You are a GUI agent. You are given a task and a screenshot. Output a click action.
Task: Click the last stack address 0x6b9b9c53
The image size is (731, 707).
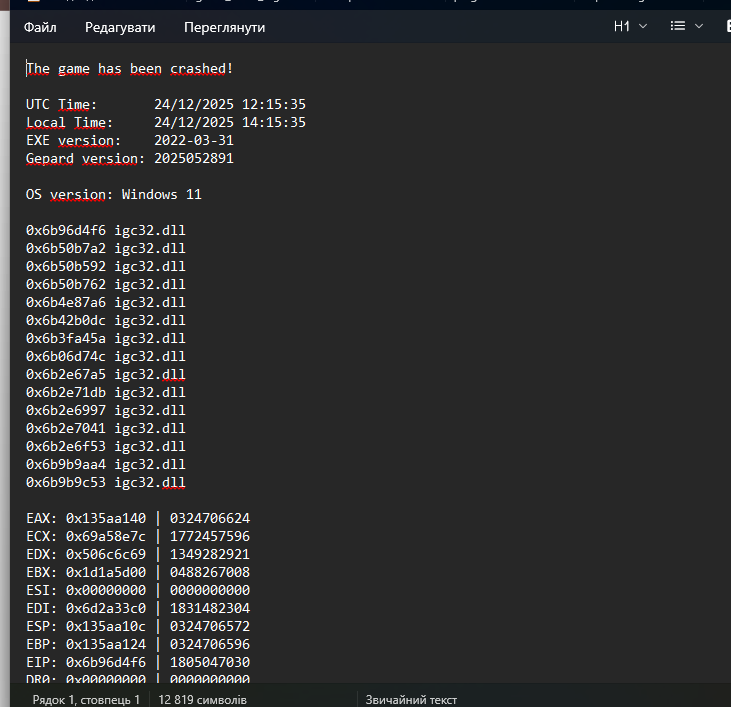[x=66, y=483]
